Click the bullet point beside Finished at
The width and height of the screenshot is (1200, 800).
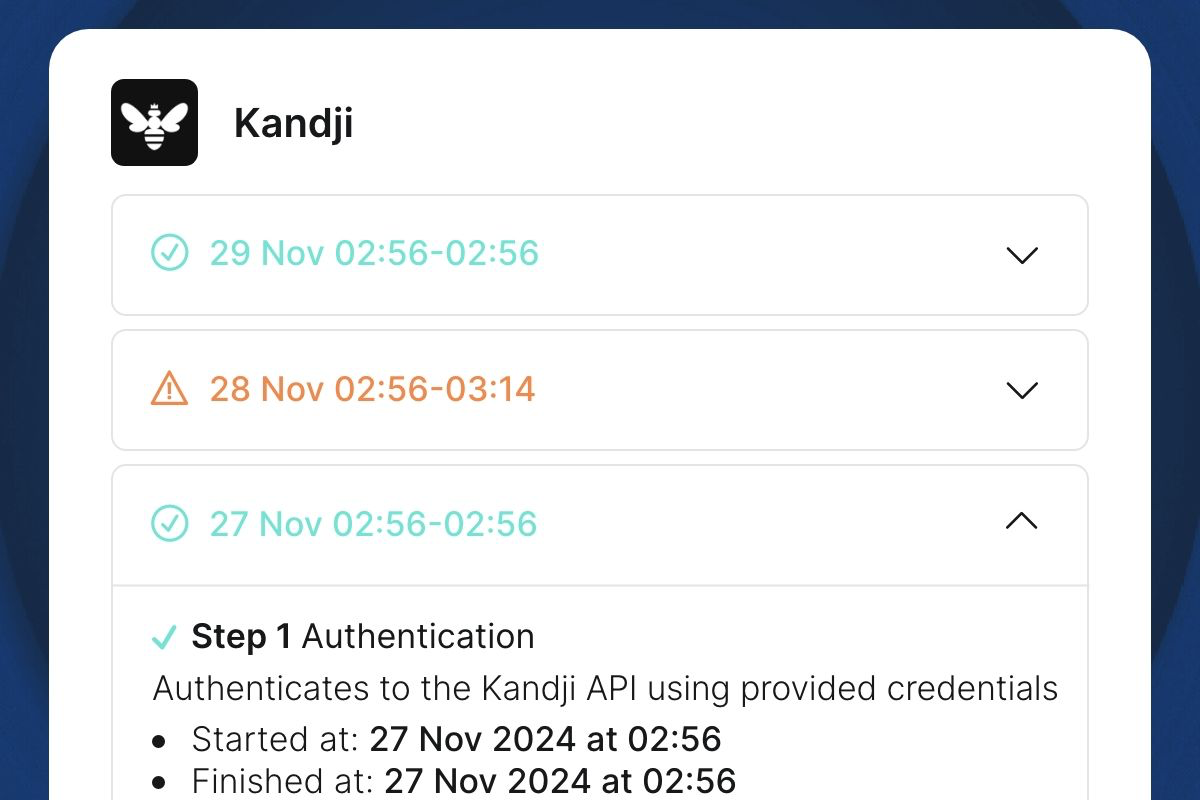tap(160, 781)
